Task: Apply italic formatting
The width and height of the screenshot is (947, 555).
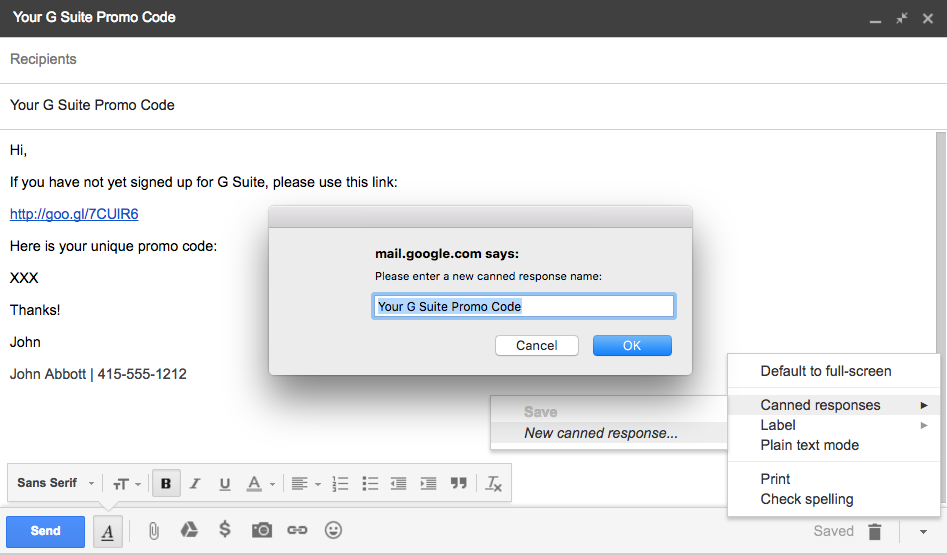Action: [x=195, y=483]
